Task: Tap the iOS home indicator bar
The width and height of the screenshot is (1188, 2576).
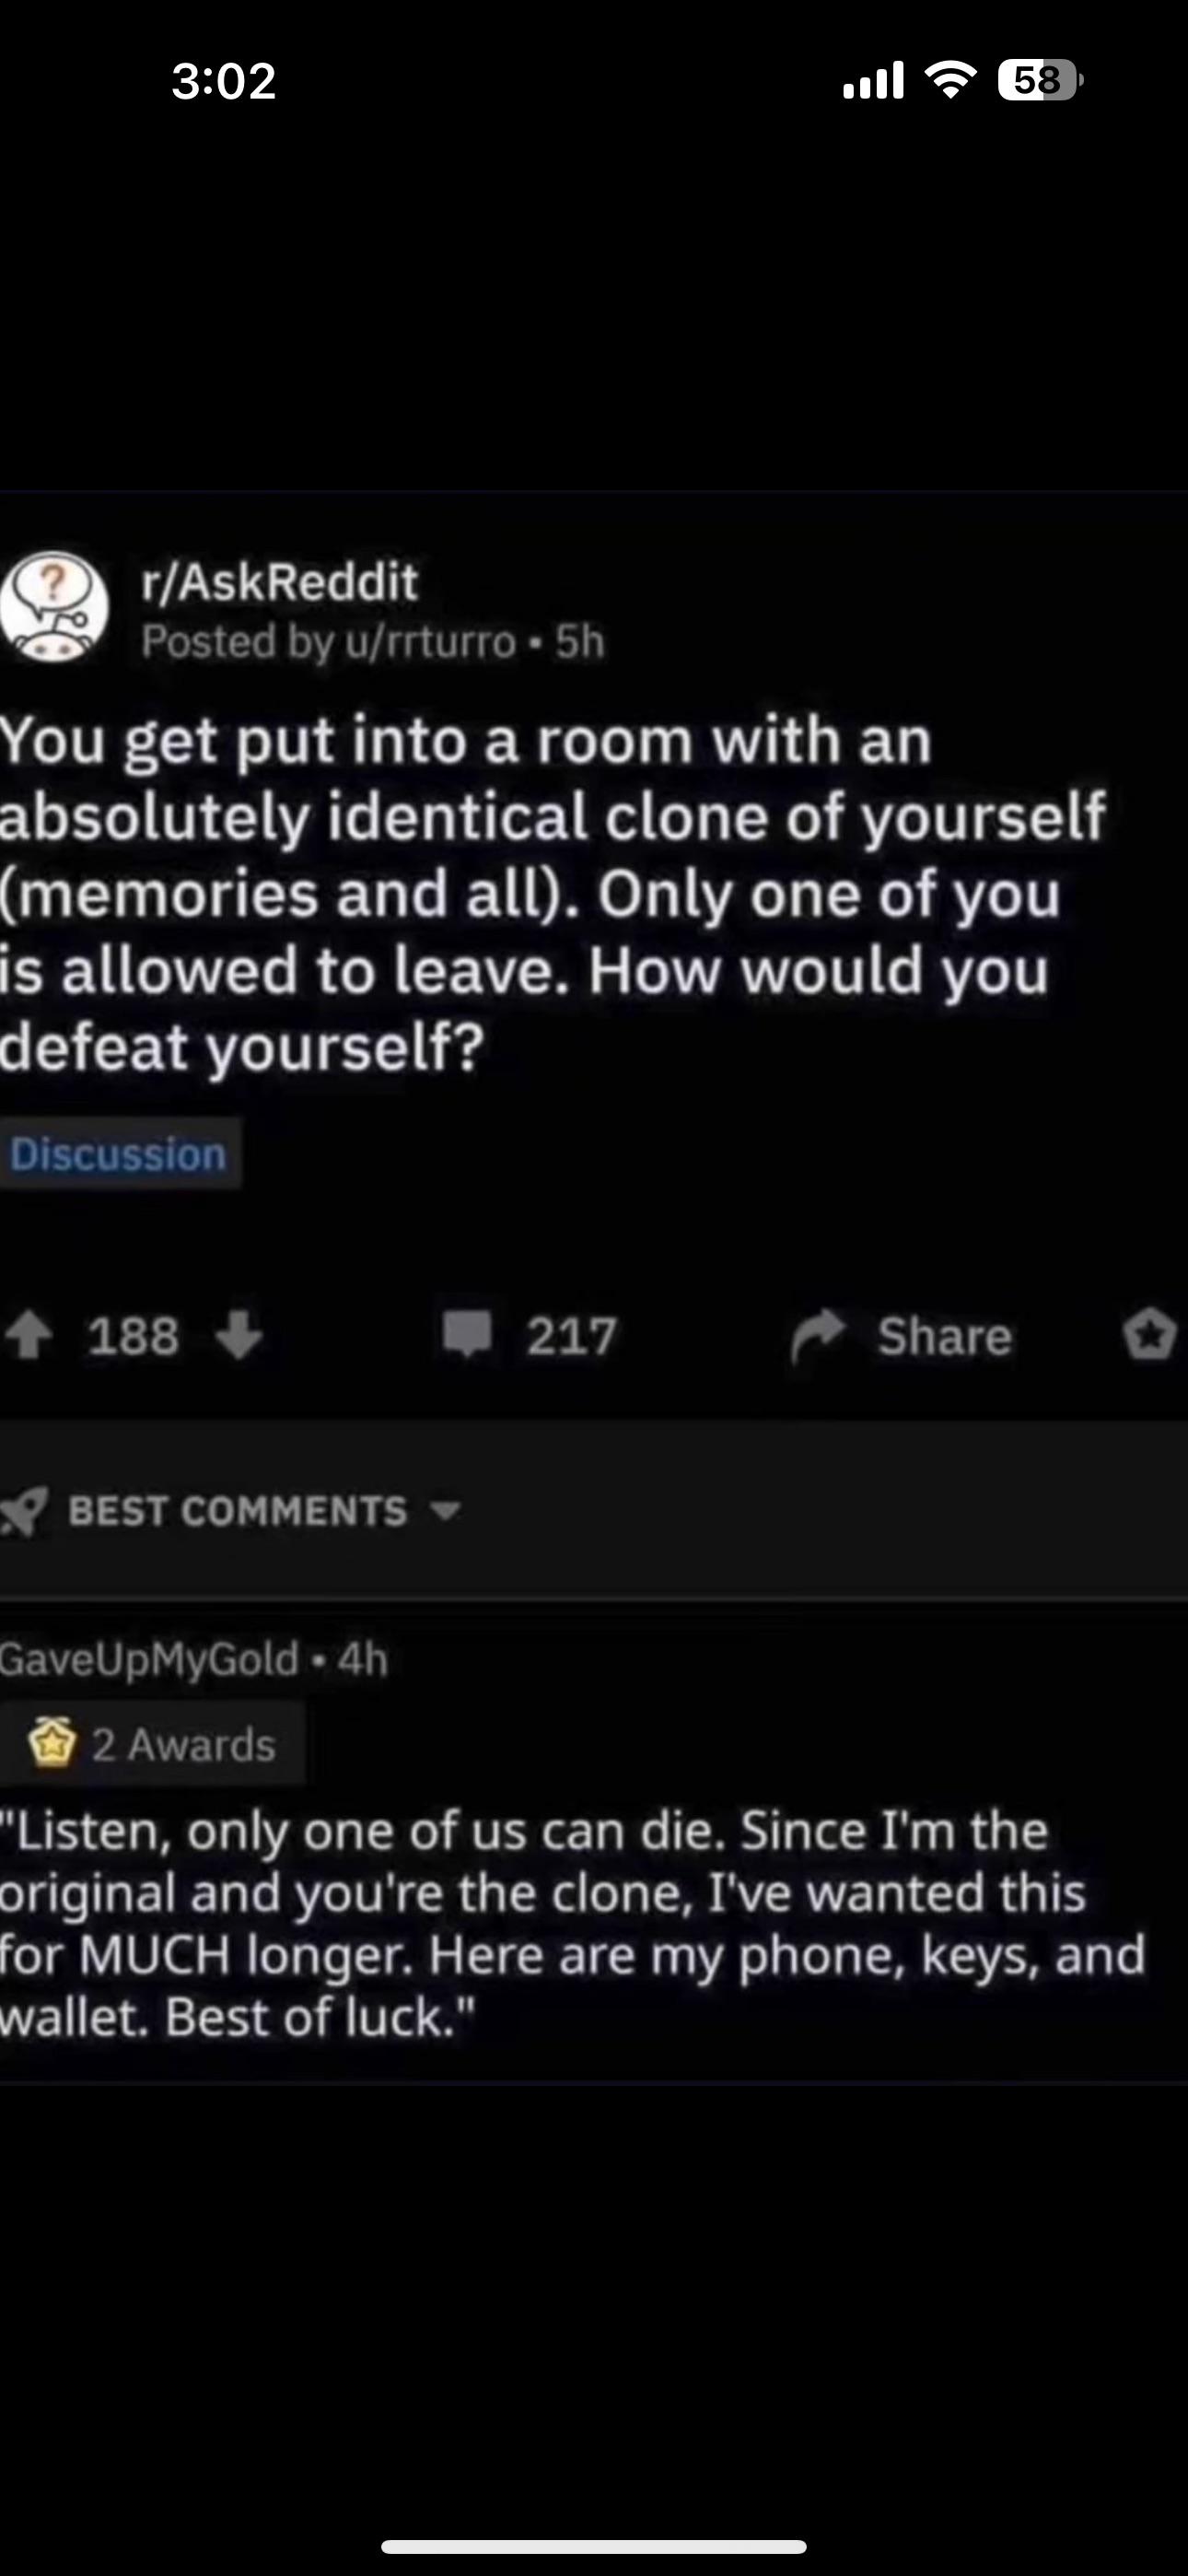Action: [x=594, y=2545]
